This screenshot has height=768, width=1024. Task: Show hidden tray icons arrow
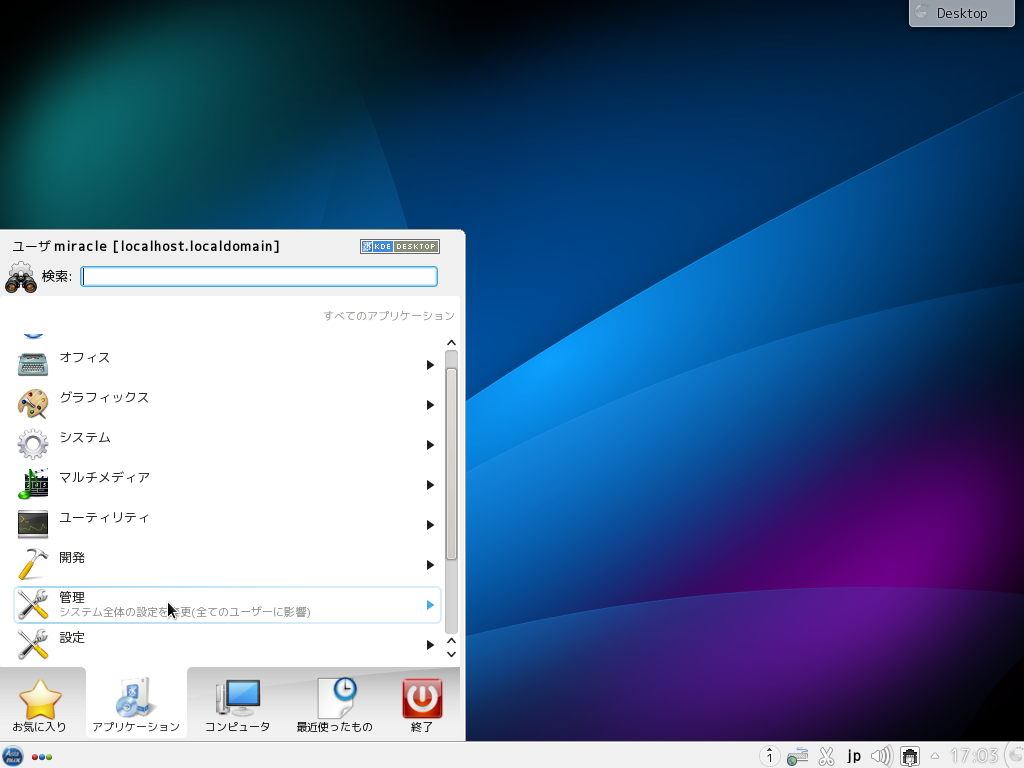[x=935, y=756]
